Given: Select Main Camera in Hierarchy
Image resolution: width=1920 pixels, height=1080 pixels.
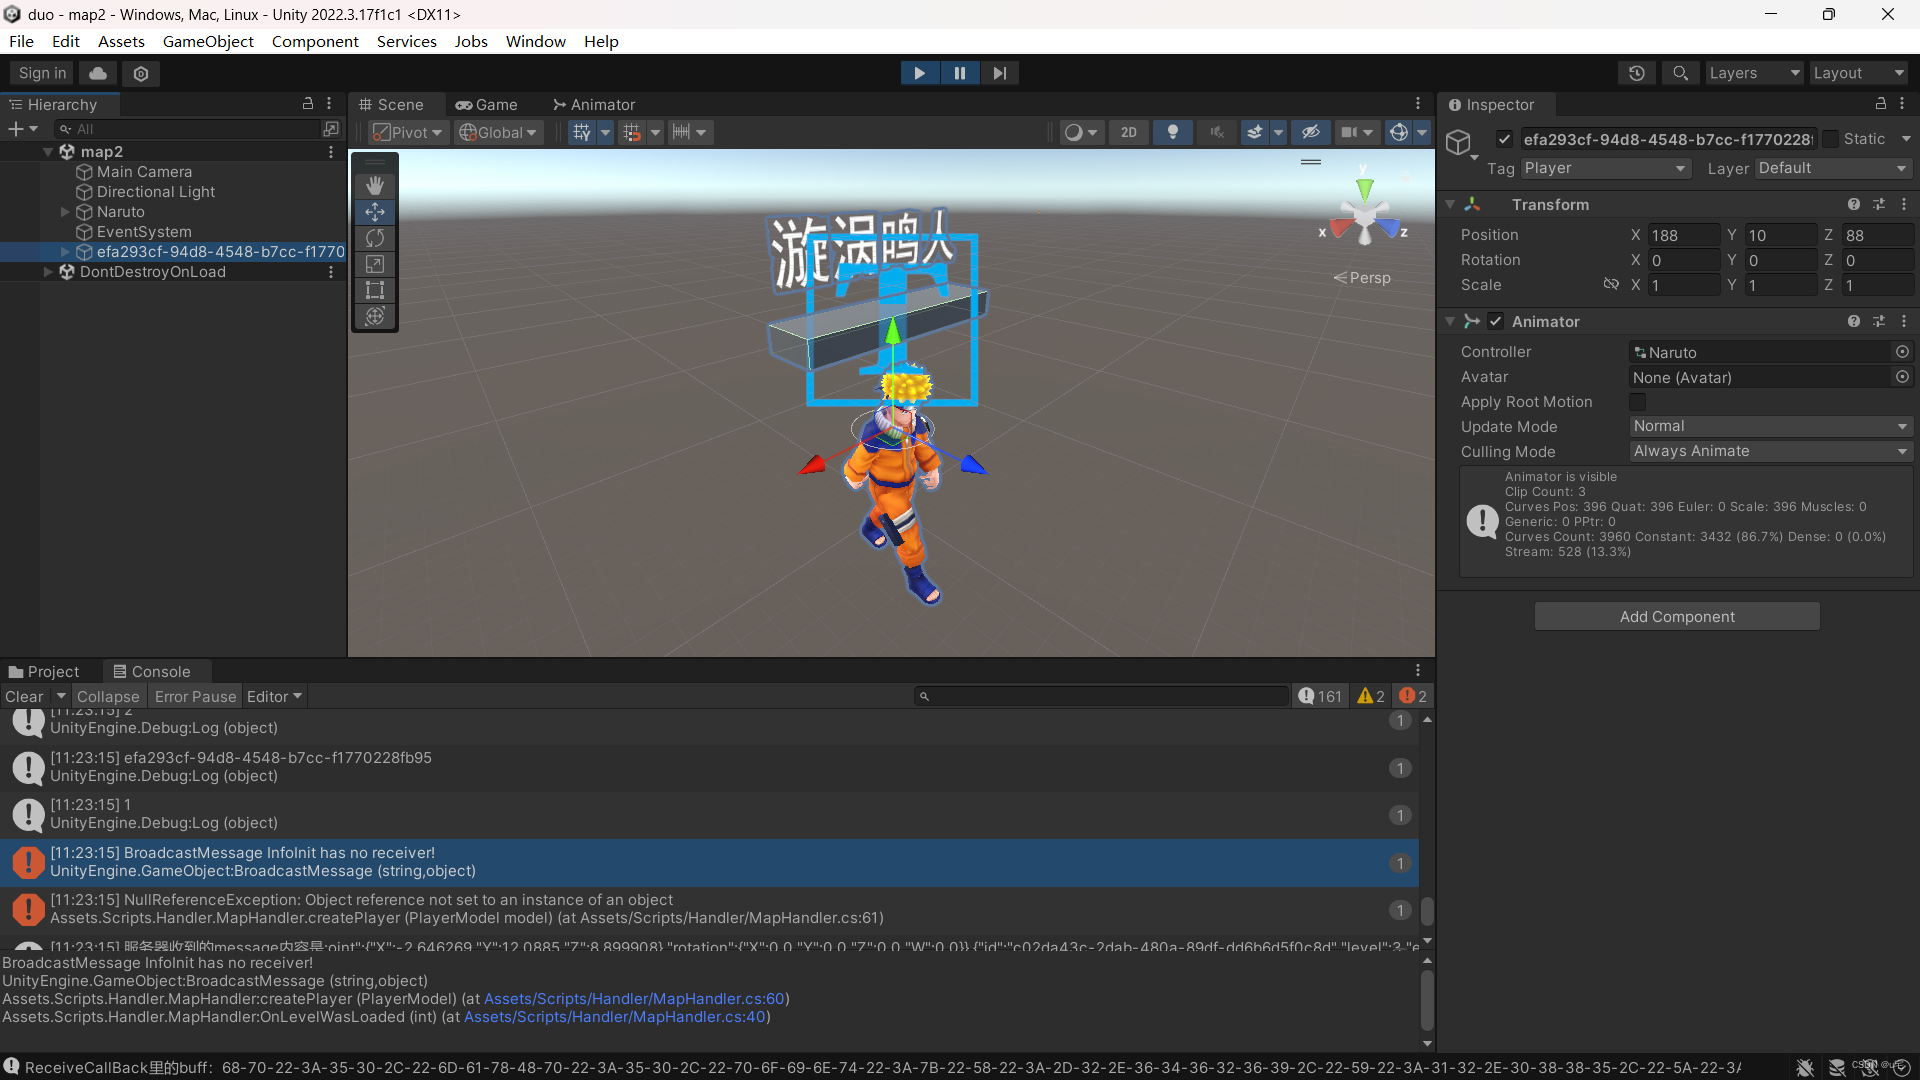Looking at the screenshot, I should (144, 172).
